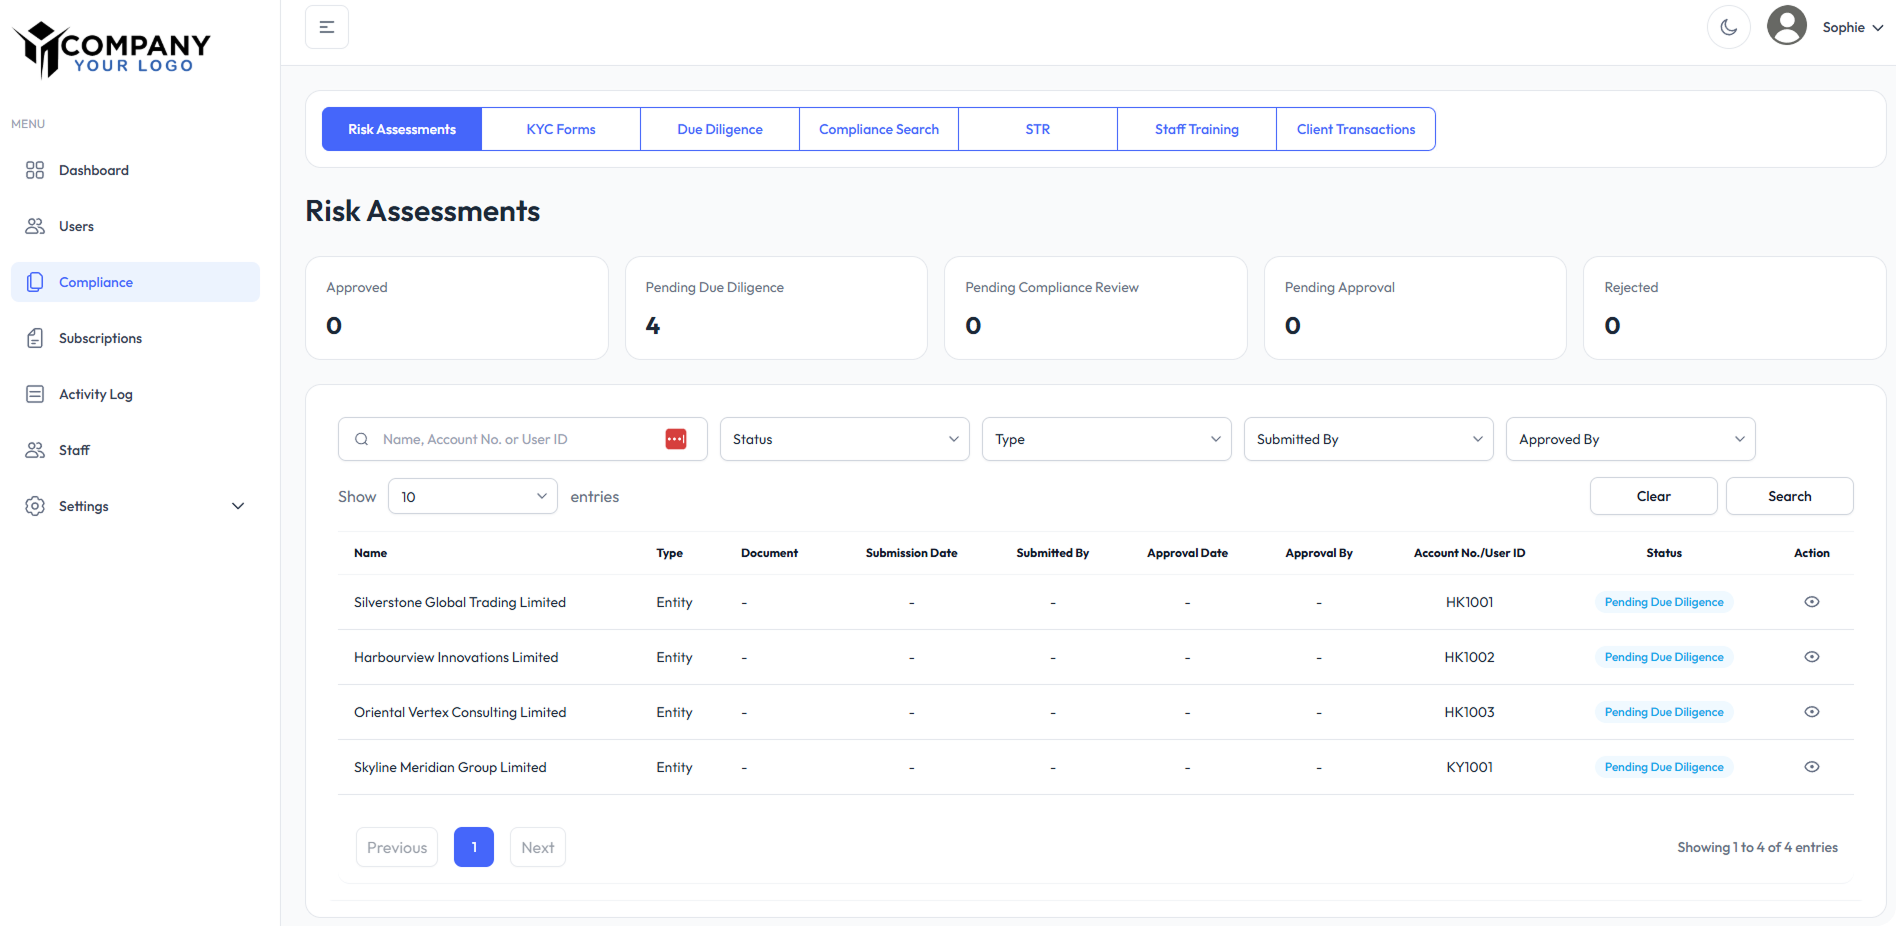Screen dimensions: 1896x926
Task: Open Subscriptions via its sidebar icon
Action: (34, 338)
